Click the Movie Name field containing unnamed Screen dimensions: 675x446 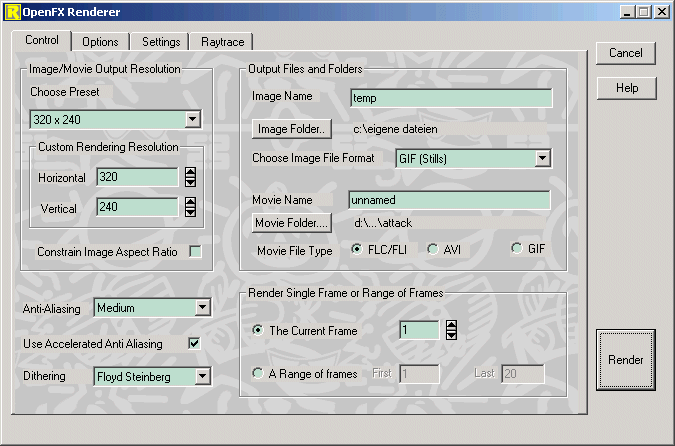(449, 200)
